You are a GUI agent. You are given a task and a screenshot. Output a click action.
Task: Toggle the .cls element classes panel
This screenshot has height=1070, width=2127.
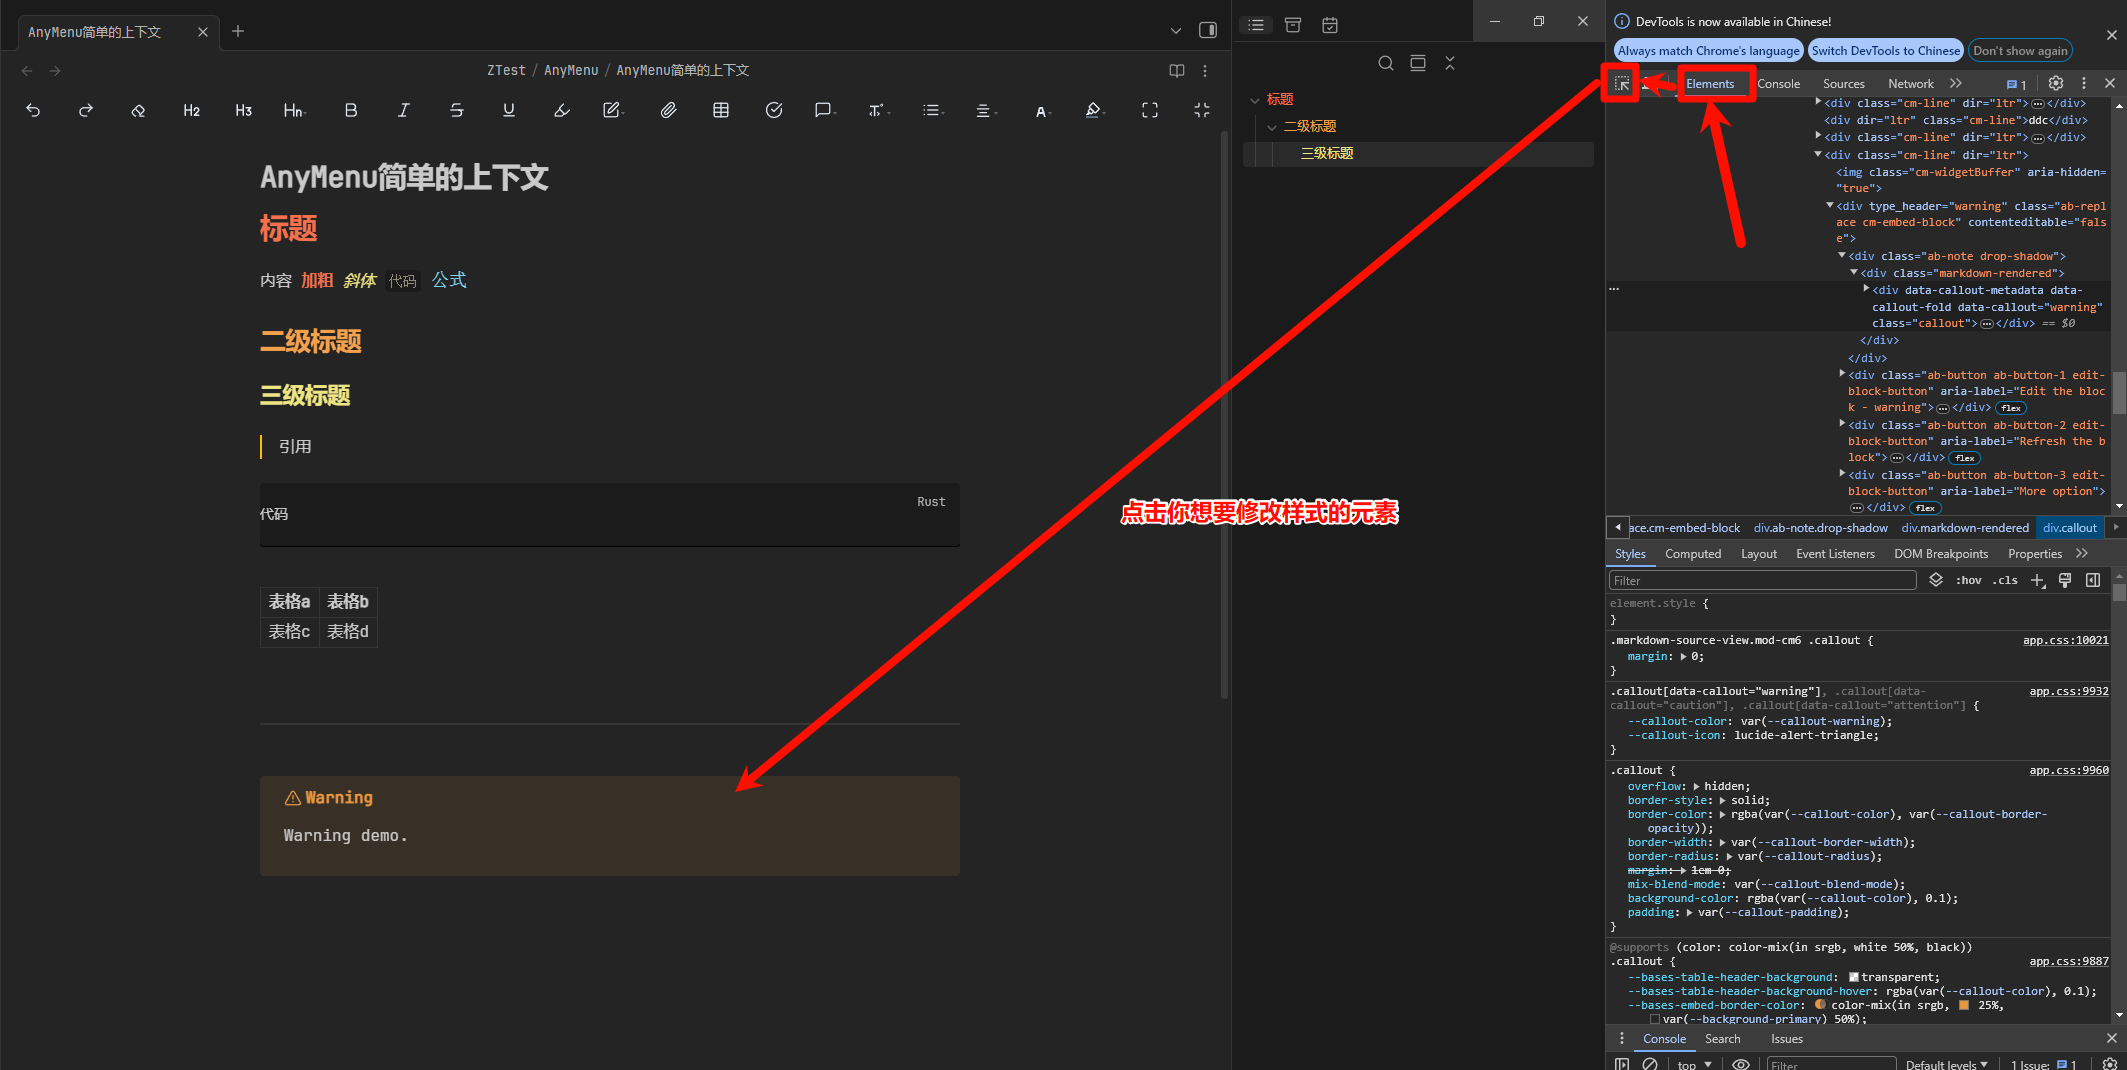point(2004,580)
